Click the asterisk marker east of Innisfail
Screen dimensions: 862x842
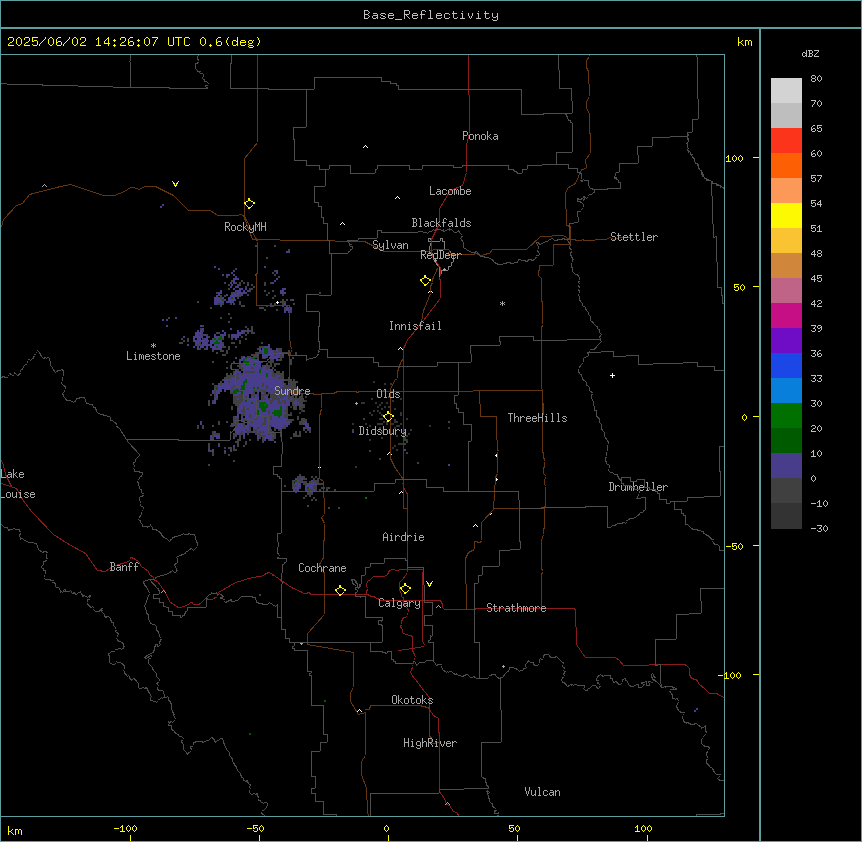502,303
